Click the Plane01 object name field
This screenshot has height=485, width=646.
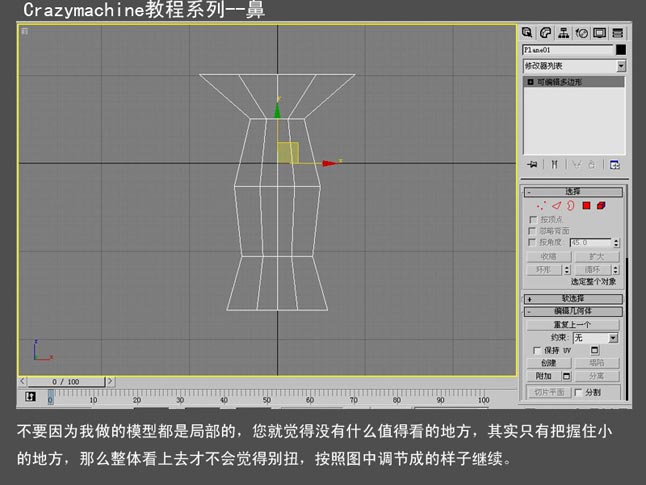[x=568, y=50]
